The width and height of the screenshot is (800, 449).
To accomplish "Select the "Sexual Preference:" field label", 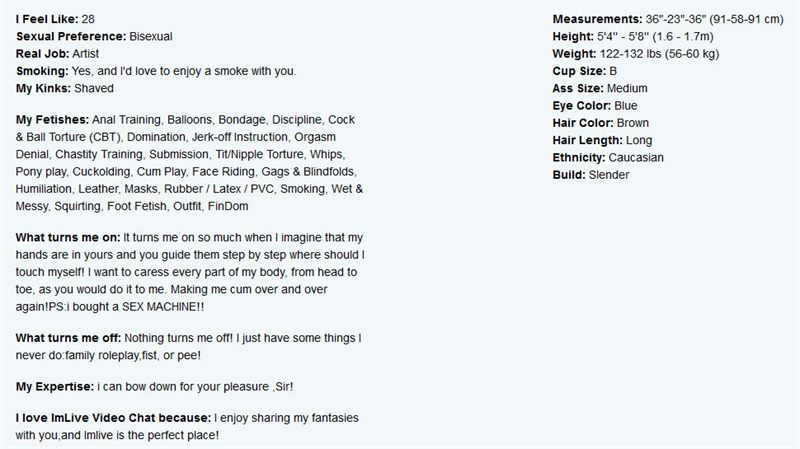I will (71, 37).
